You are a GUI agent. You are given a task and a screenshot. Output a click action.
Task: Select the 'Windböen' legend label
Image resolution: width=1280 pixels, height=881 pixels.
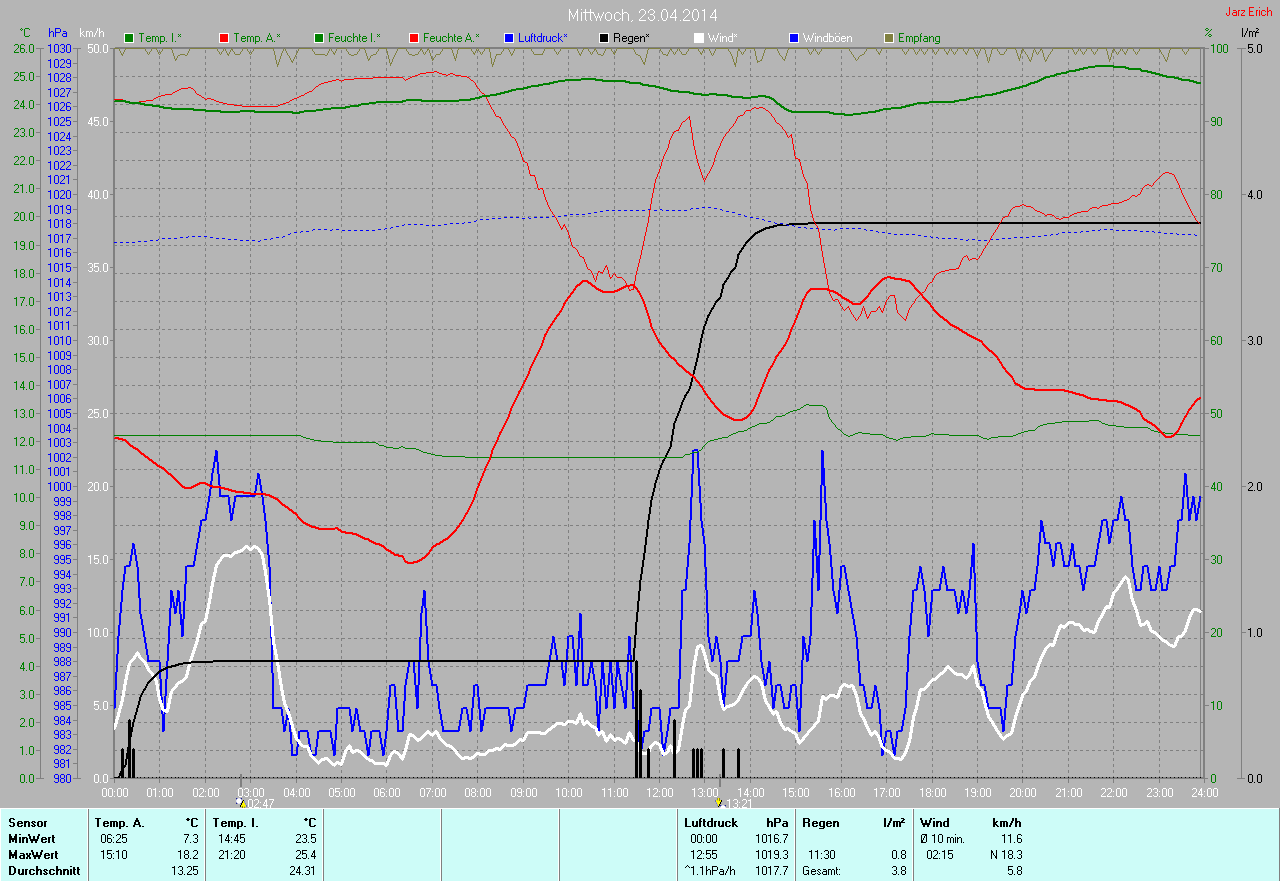pos(828,38)
